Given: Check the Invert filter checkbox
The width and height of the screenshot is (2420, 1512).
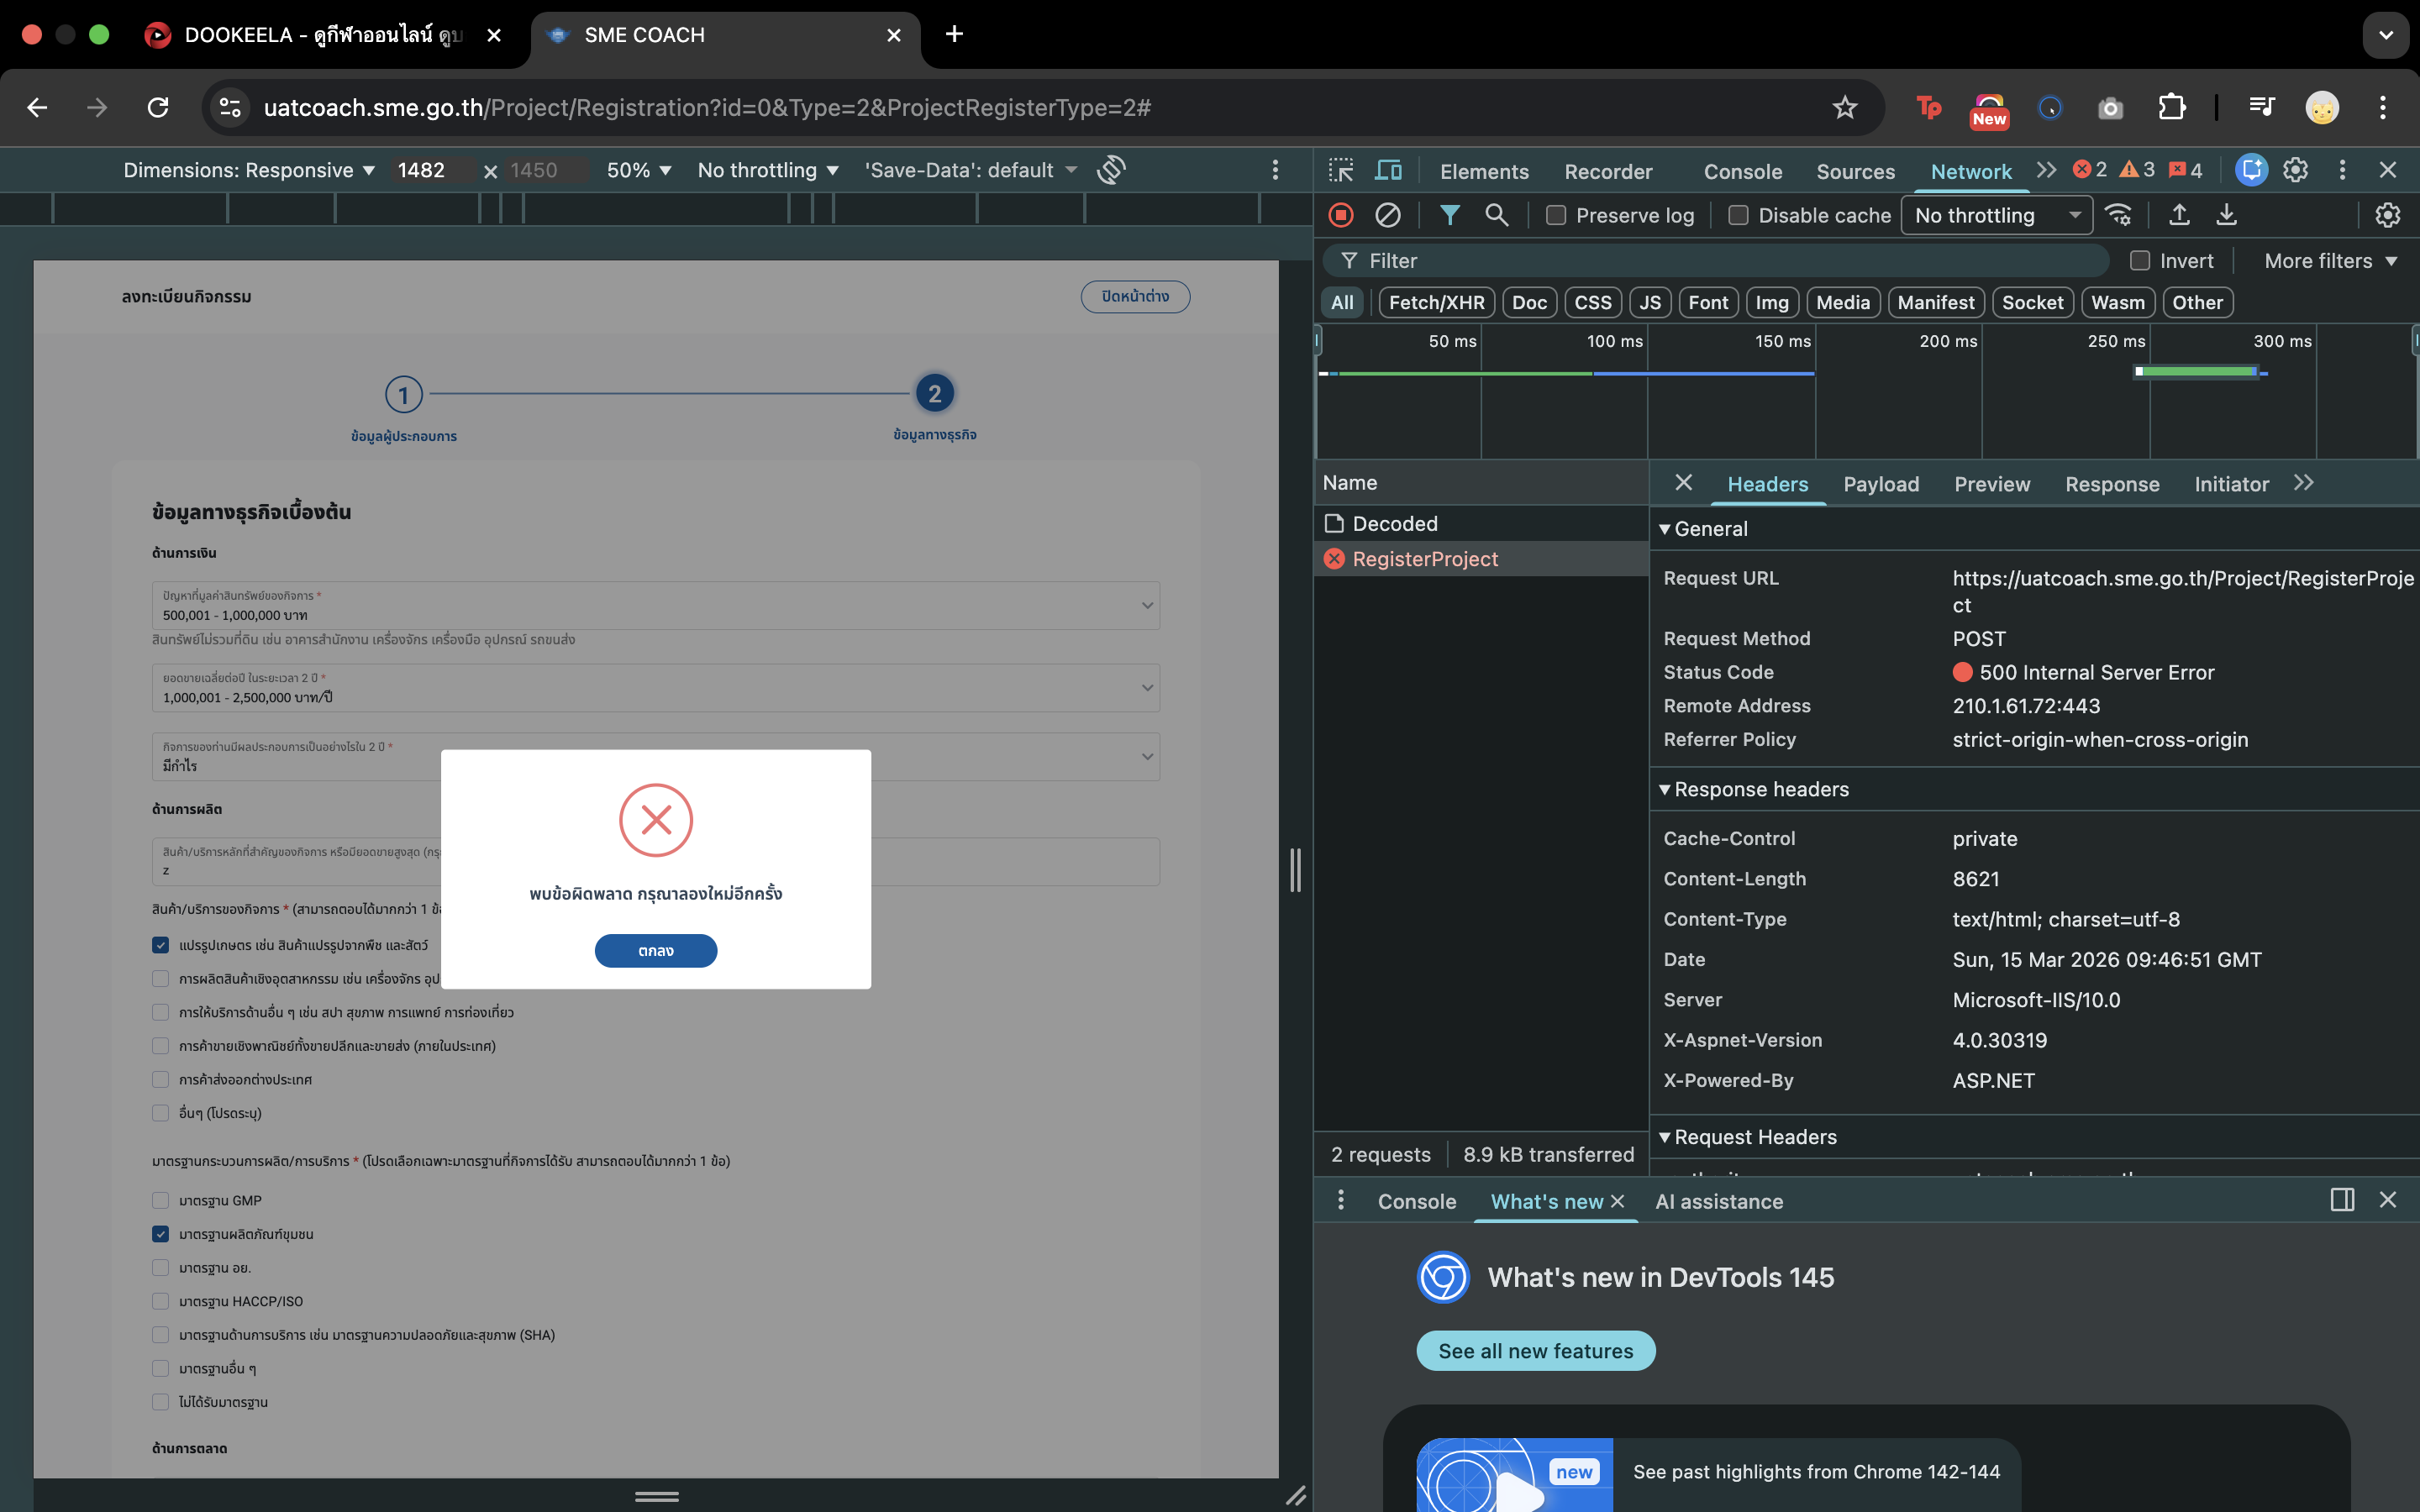Looking at the screenshot, I should click(2140, 261).
